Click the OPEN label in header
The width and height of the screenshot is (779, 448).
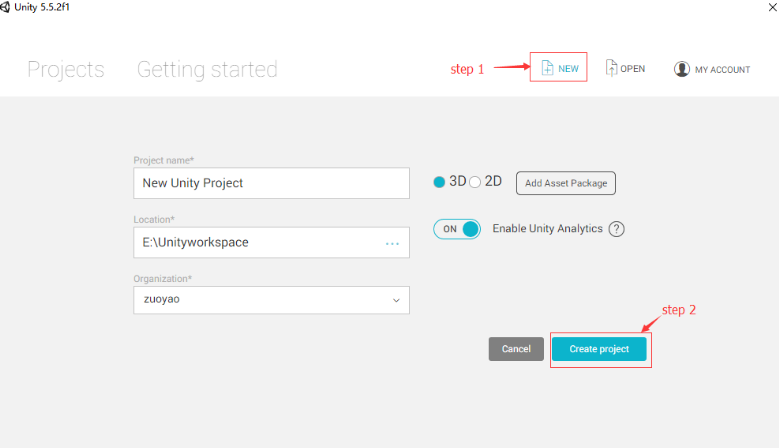(632, 69)
